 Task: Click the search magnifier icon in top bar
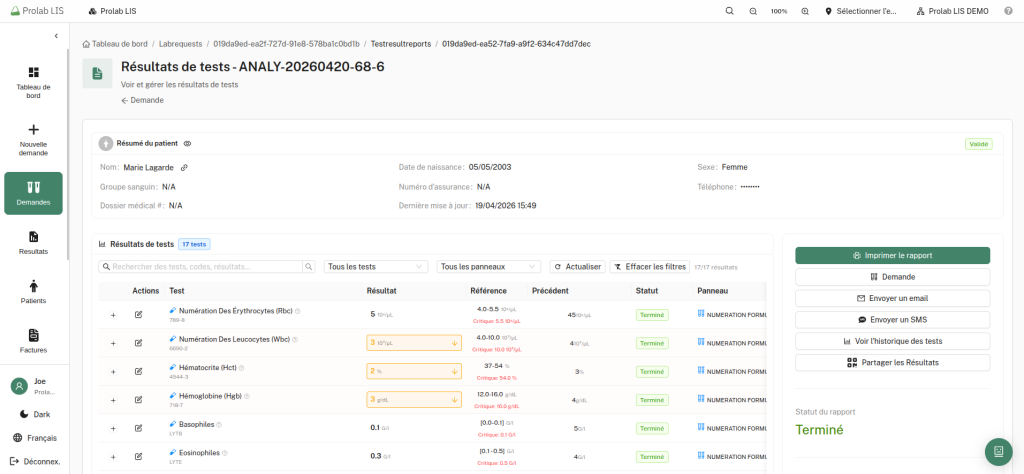pyautogui.click(x=730, y=10)
